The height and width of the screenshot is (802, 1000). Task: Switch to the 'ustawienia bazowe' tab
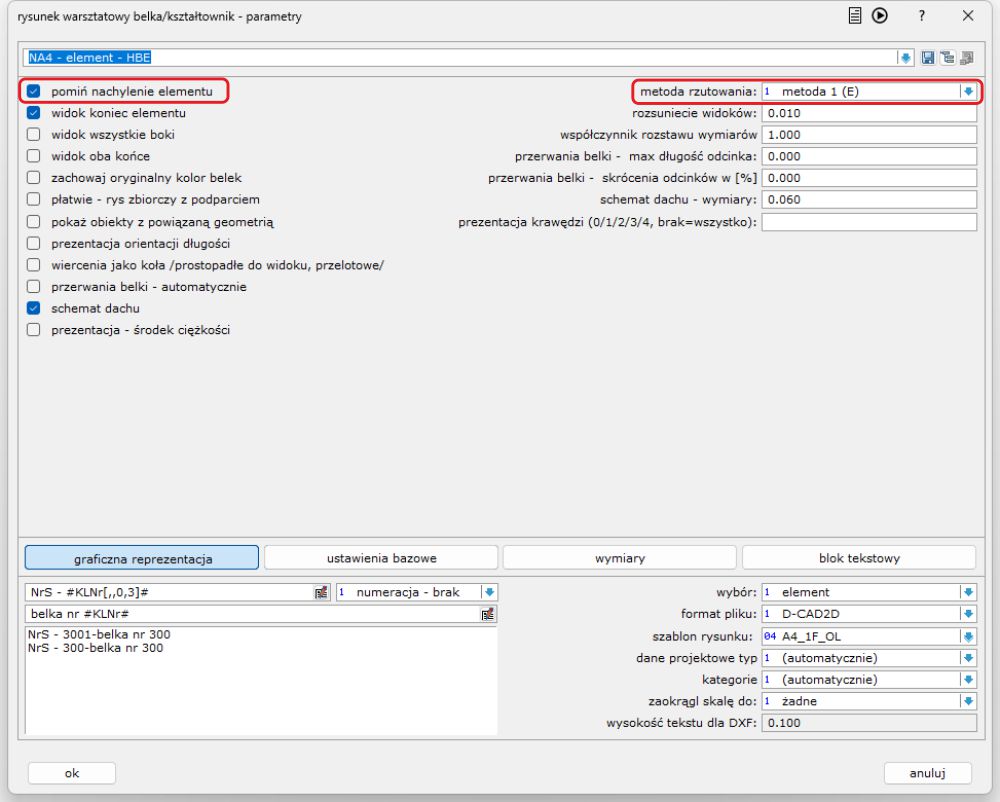(381, 558)
